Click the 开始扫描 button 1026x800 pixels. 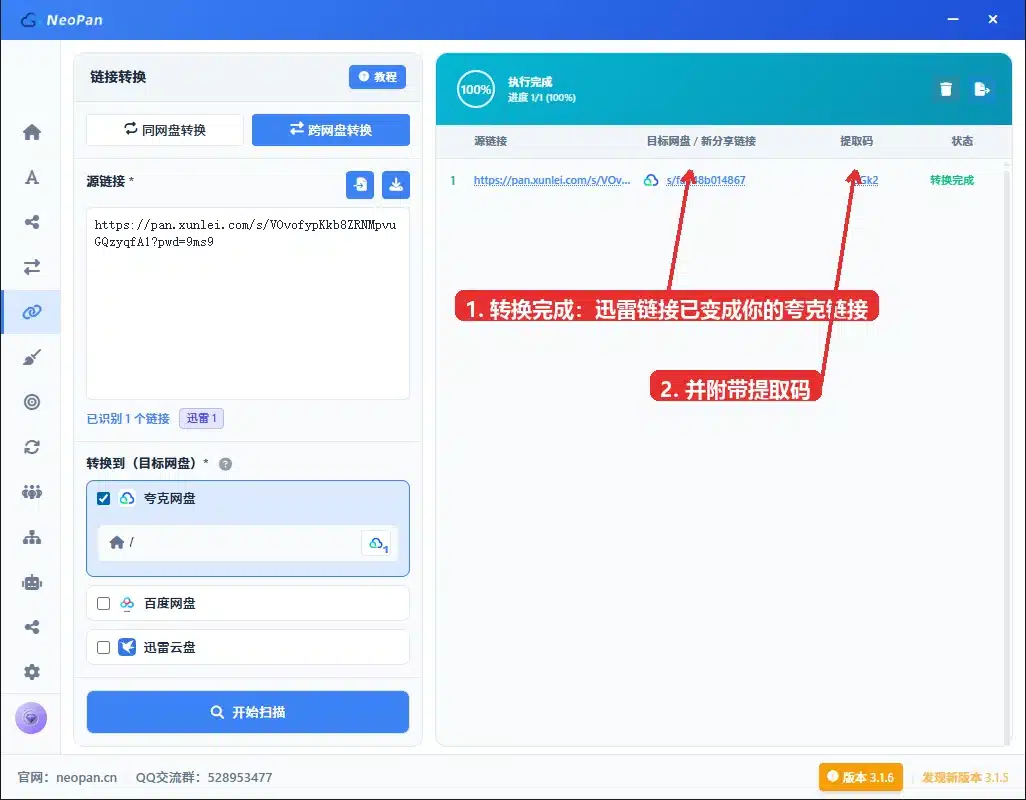(x=248, y=712)
